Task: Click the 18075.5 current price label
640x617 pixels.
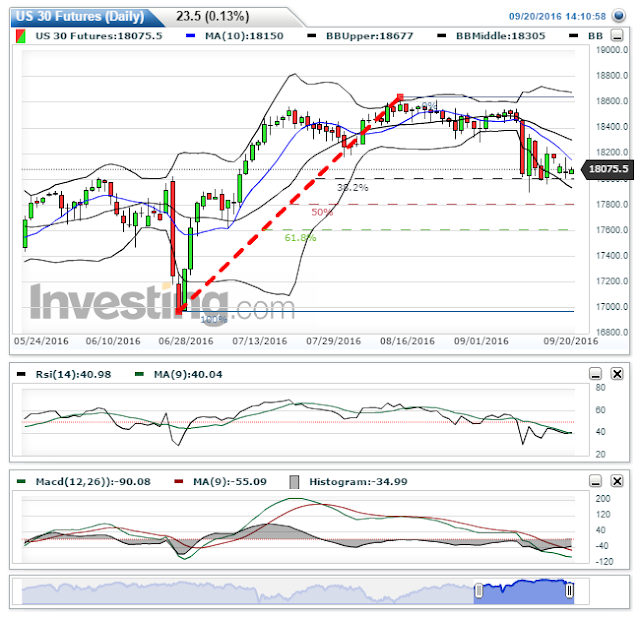Action: [608, 169]
